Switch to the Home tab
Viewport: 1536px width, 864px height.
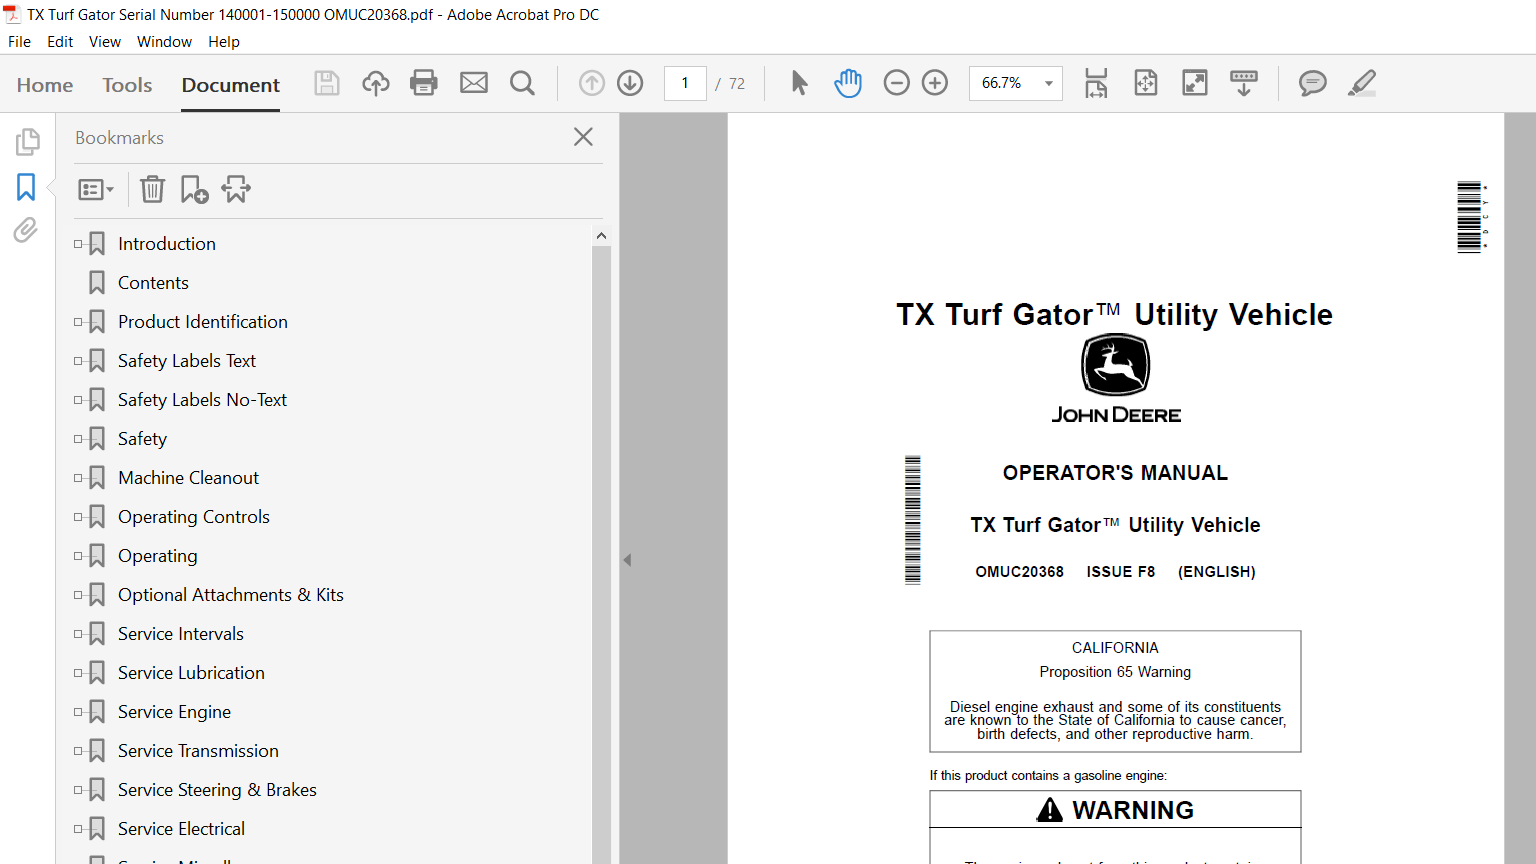[x=45, y=85]
